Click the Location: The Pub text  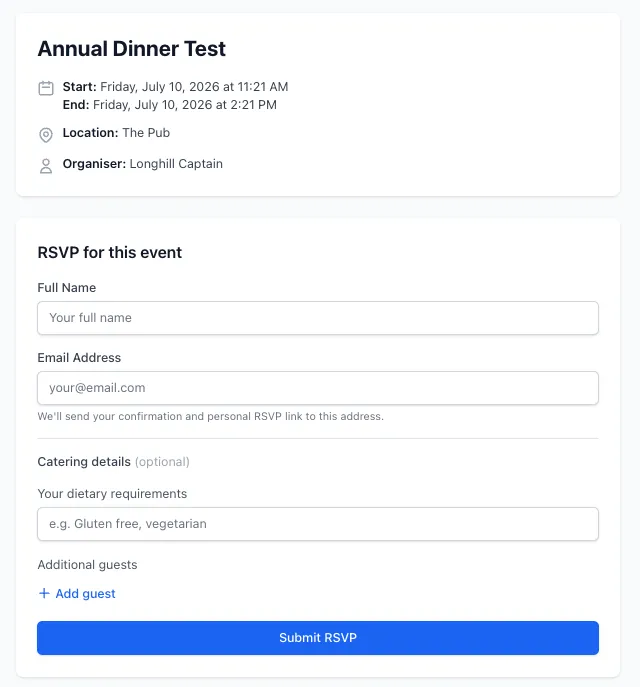coord(116,133)
